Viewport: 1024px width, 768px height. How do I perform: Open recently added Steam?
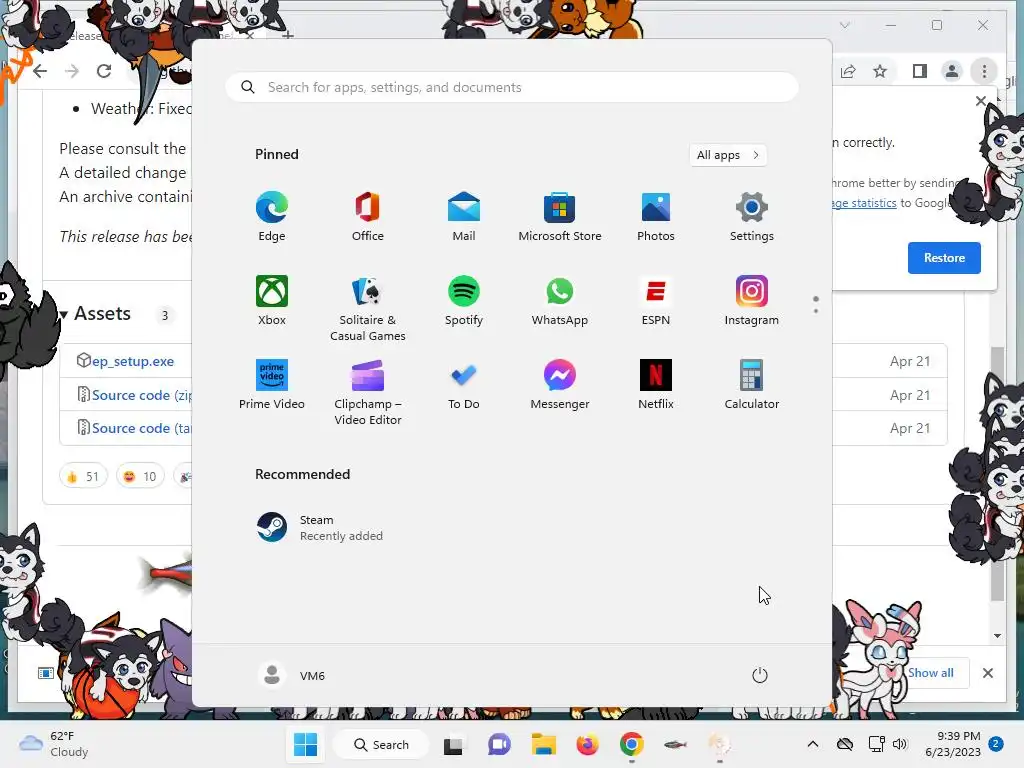320,528
